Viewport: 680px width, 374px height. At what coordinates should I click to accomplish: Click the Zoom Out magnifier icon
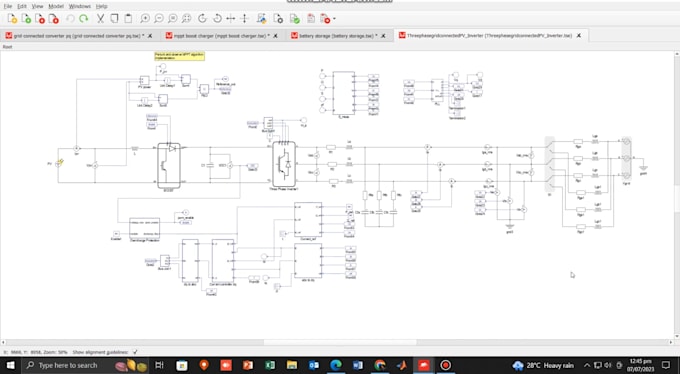tap(159, 18)
